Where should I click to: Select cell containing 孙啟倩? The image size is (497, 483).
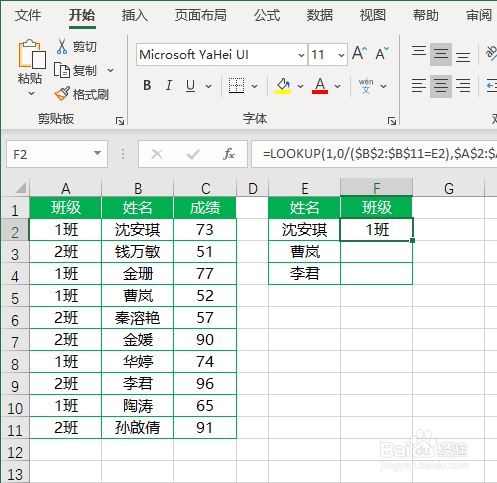click(x=138, y=428)
